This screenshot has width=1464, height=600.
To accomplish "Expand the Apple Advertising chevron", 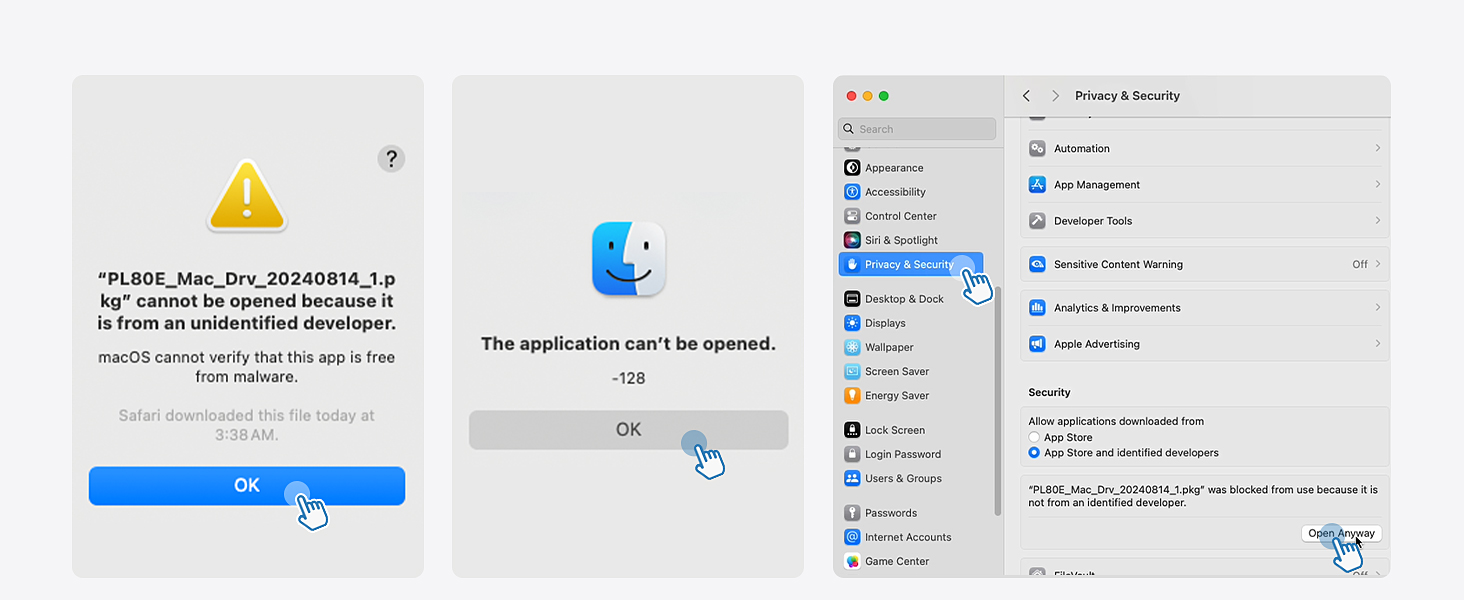I will 1377,344.
